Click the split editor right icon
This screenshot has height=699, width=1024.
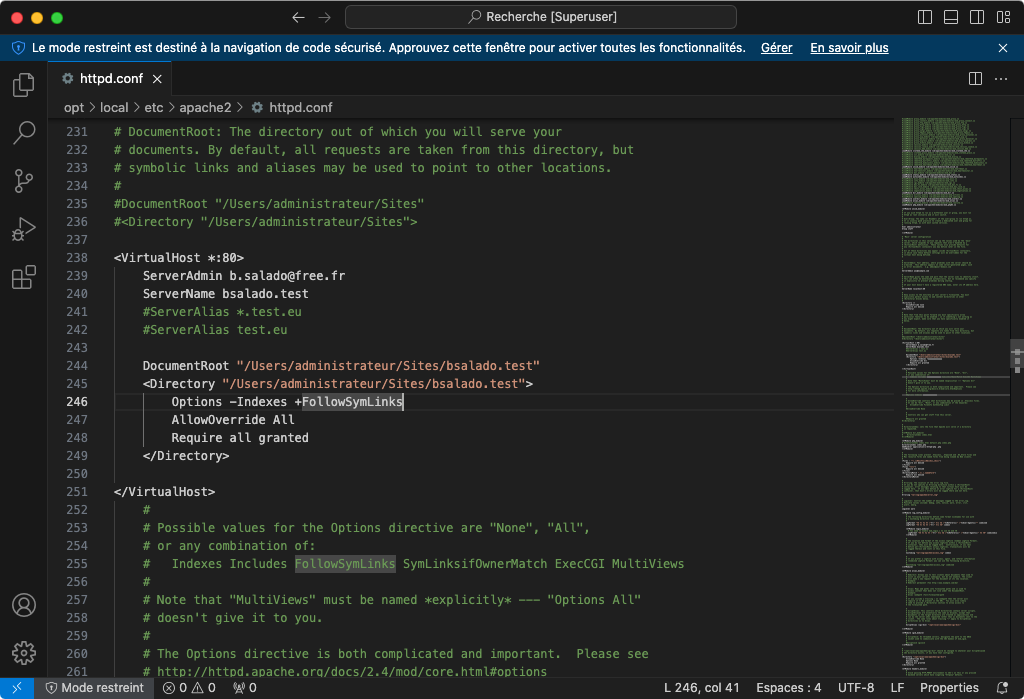click(x=975, y=78)
